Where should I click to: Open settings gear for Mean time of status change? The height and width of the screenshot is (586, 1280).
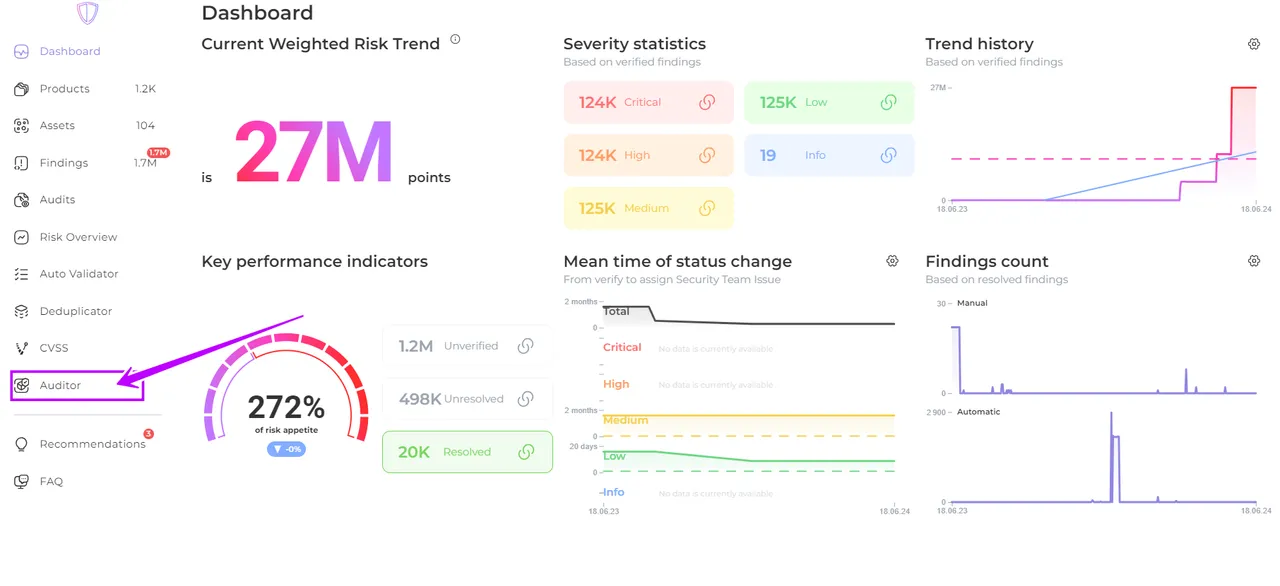[x=892, y=261]
